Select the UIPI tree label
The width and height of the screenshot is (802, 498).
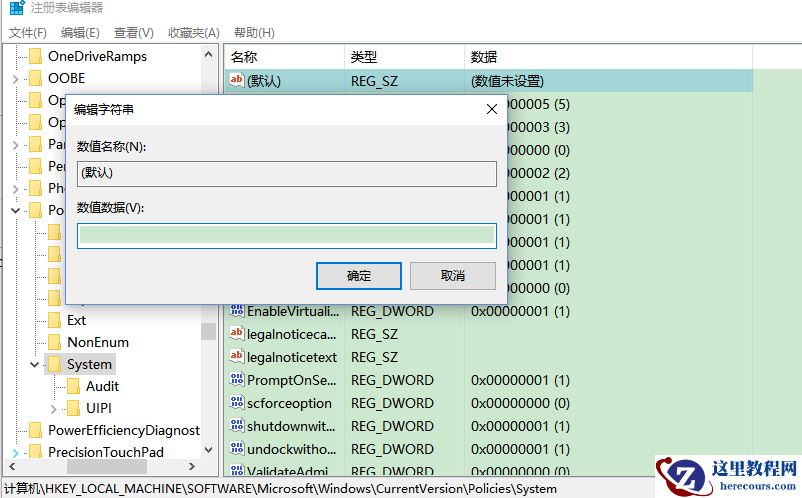[x=99, y=408]
